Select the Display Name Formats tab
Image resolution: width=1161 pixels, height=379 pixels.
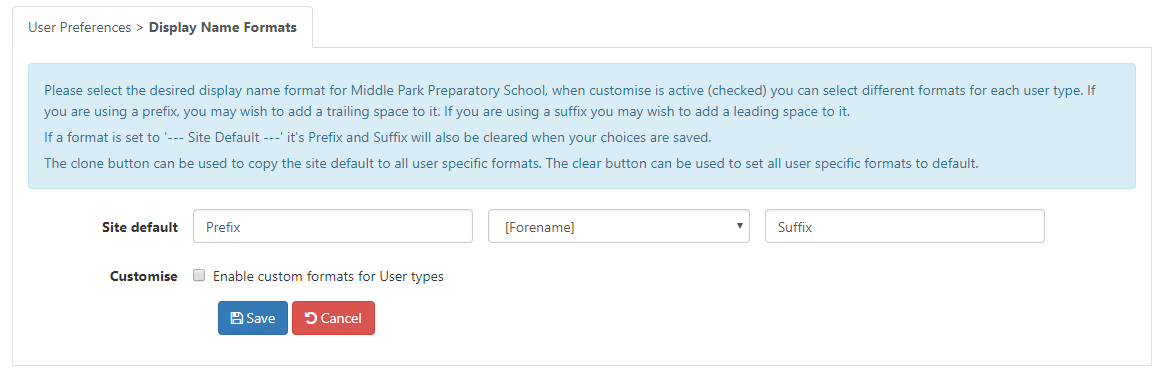point(223,27)
